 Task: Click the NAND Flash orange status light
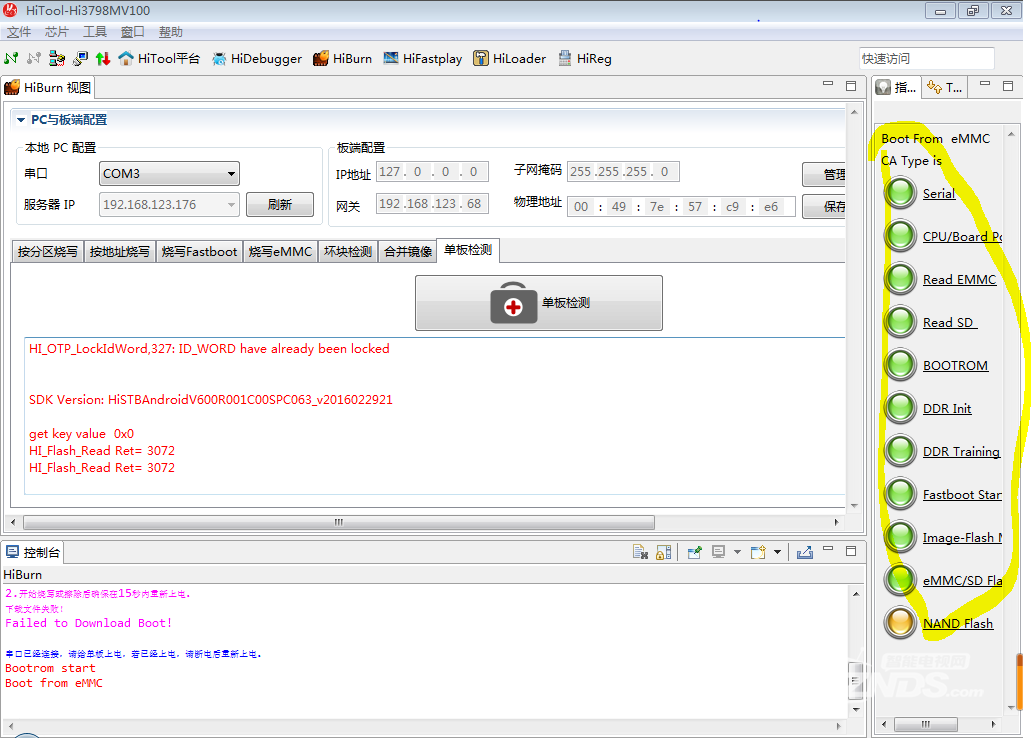pos(900,622)
